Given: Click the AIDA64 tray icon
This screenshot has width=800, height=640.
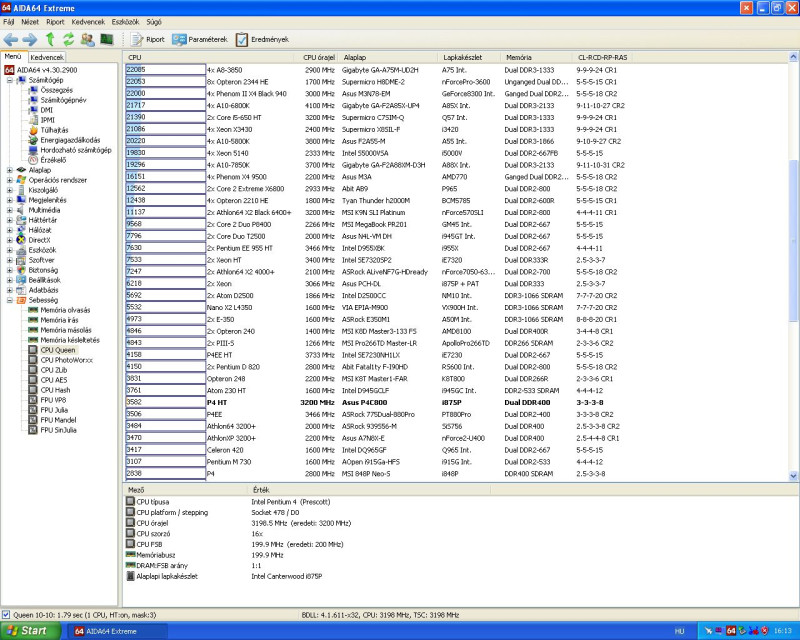Looking at the screenshot, I should click(x=731, y=631).
